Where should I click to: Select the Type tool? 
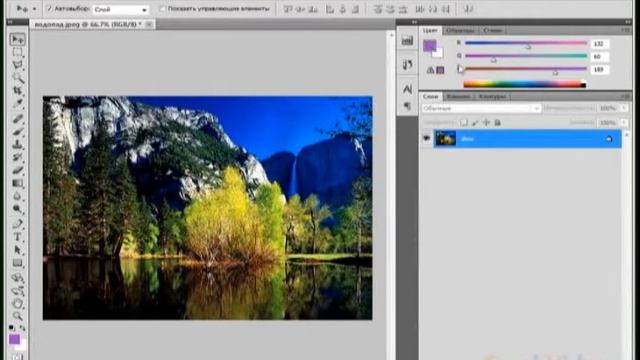pyautogui.click(x=17, y=237)
